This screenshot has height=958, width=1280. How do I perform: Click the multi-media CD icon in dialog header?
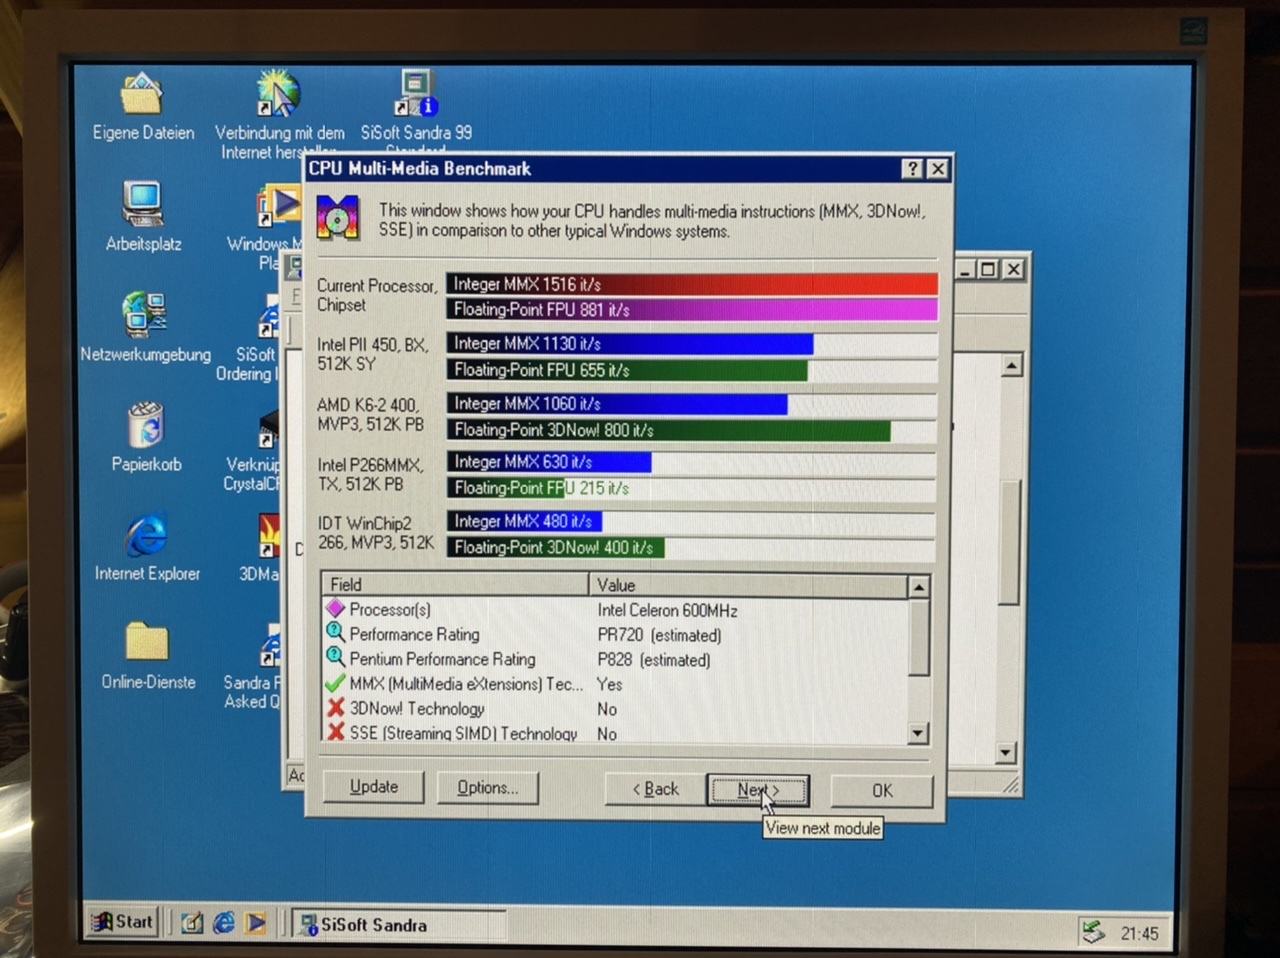[x=338, y=217]
